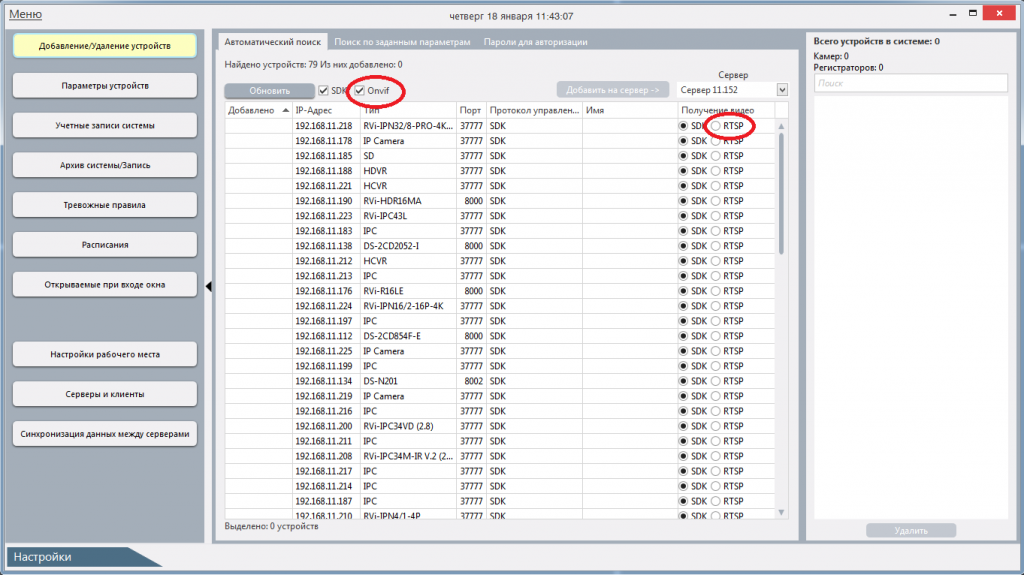Open the Меню menu
The width and height of the screenshot is (1024, 575).
pos(26,15)
